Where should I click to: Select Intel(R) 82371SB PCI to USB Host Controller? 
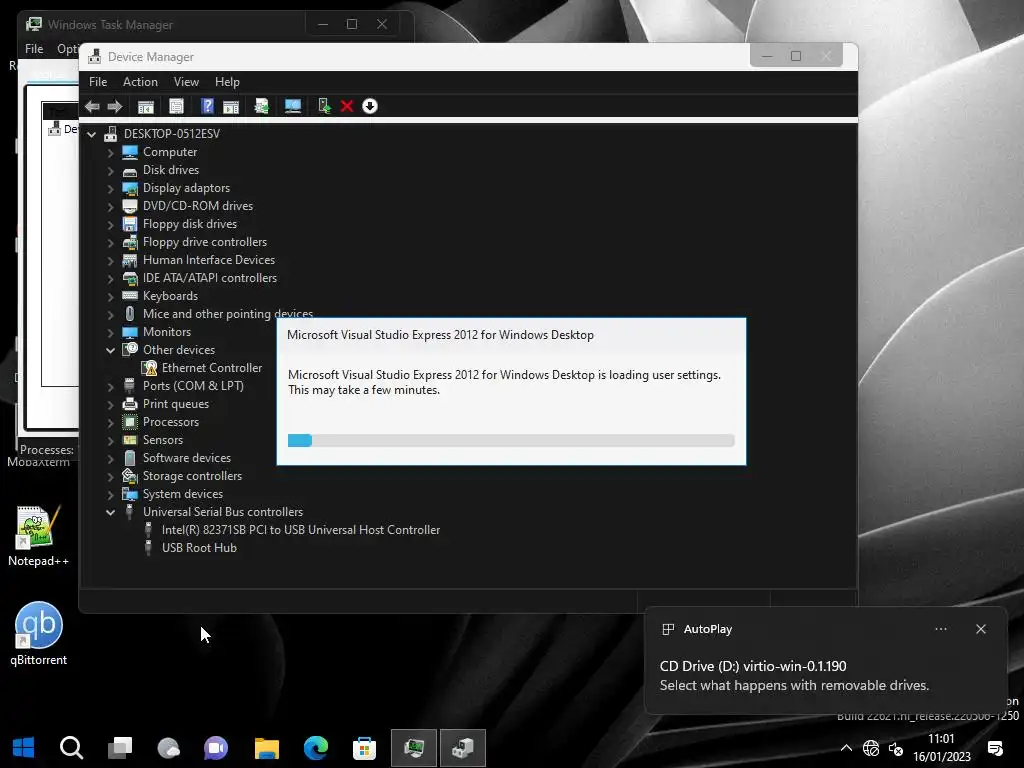click(300, 530)
